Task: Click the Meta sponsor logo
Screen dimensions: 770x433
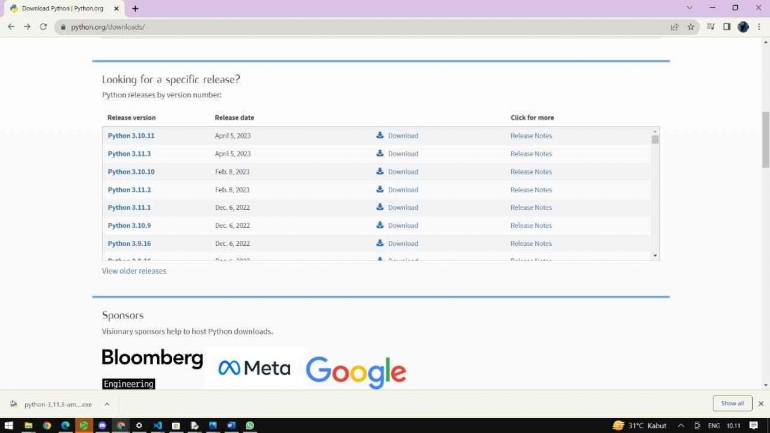Action: 254,368
